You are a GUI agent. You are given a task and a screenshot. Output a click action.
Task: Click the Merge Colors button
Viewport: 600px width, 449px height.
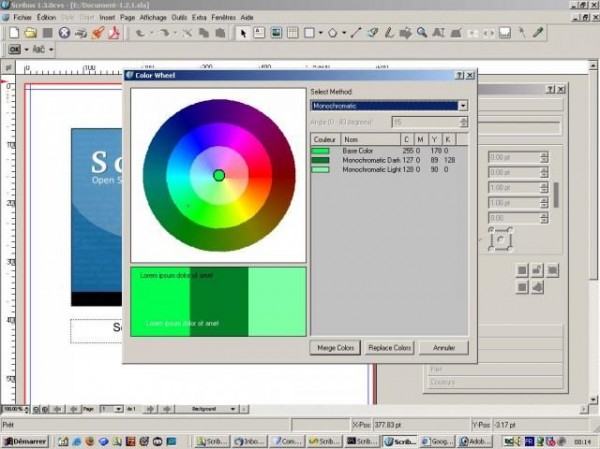click(336, 348)
